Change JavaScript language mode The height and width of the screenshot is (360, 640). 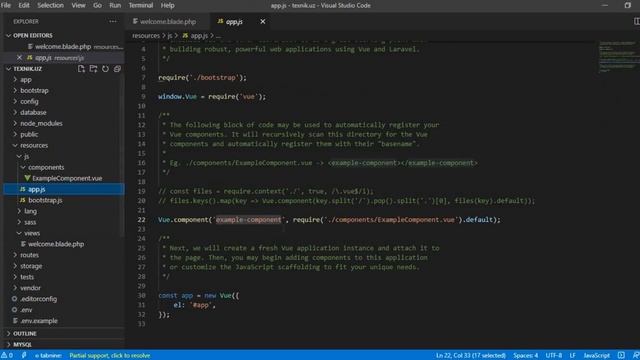596,356
